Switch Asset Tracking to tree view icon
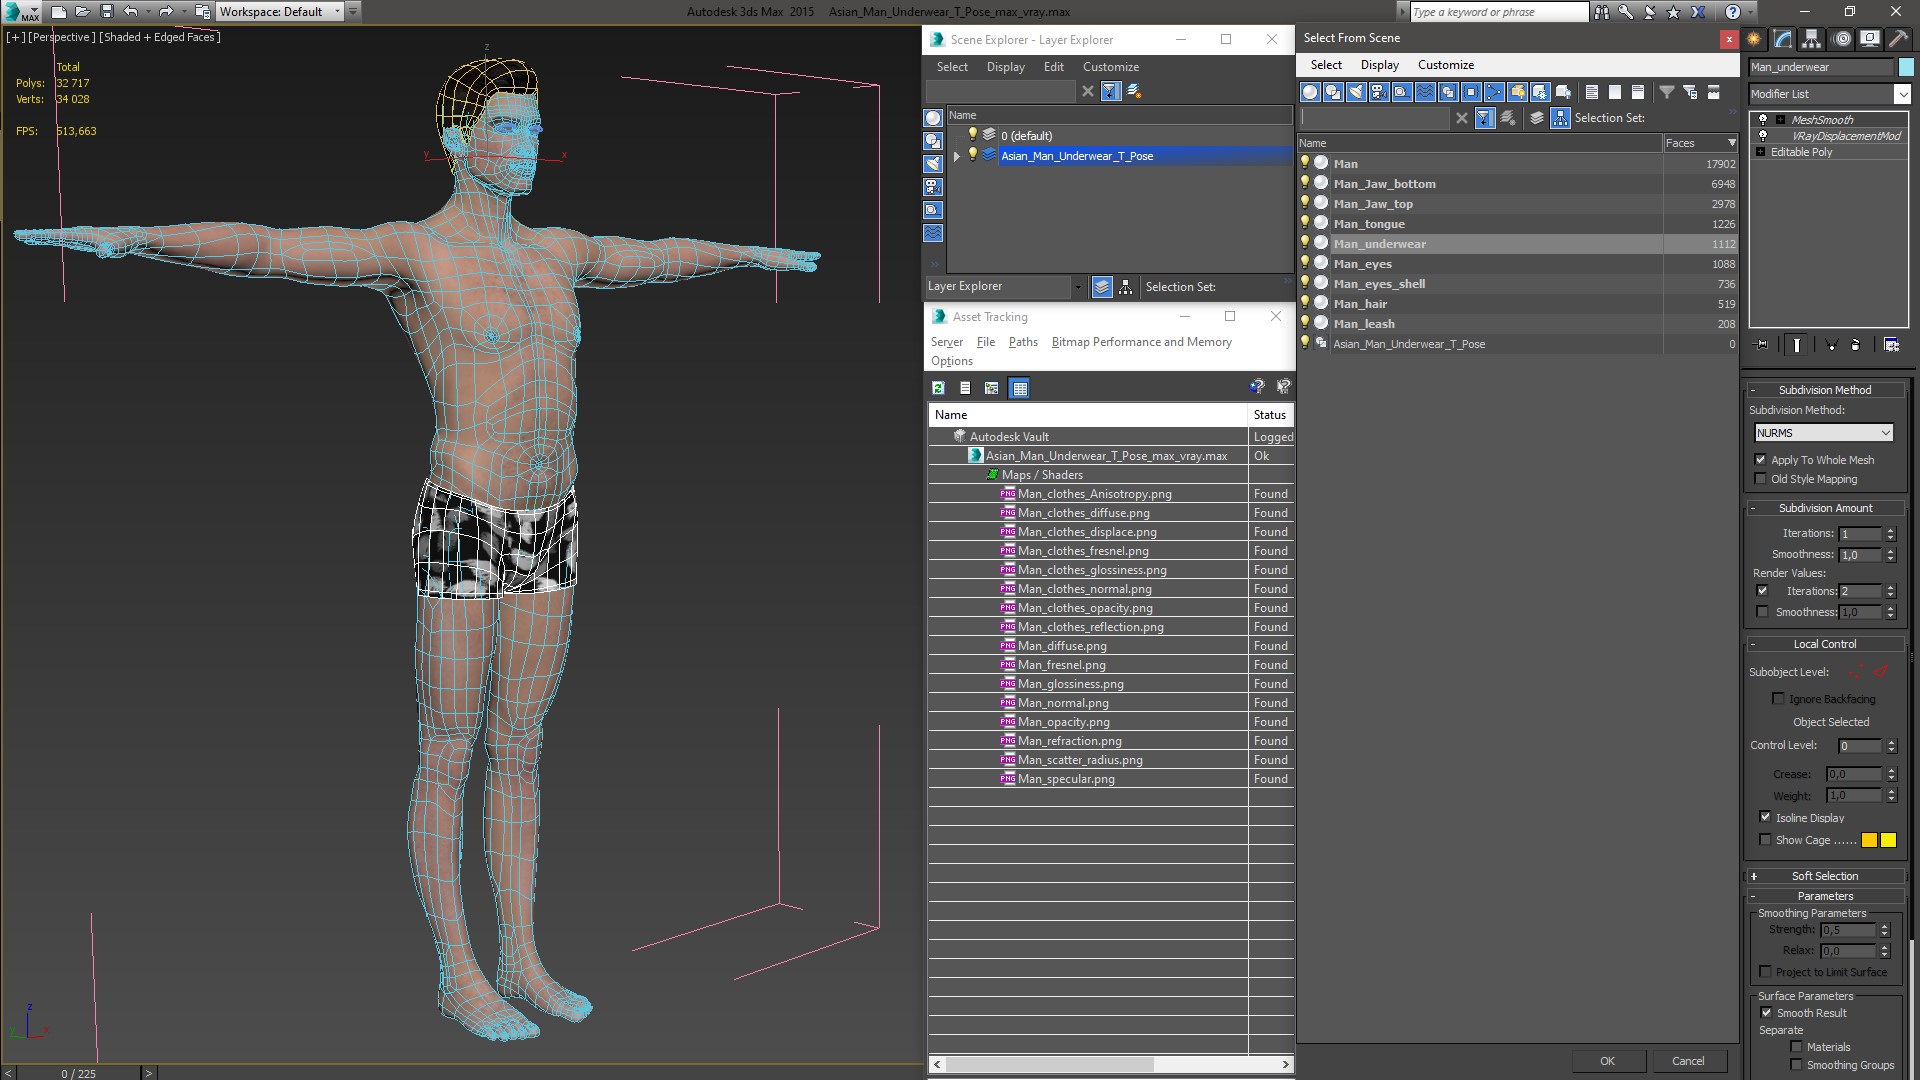 (x=991, y=388)
